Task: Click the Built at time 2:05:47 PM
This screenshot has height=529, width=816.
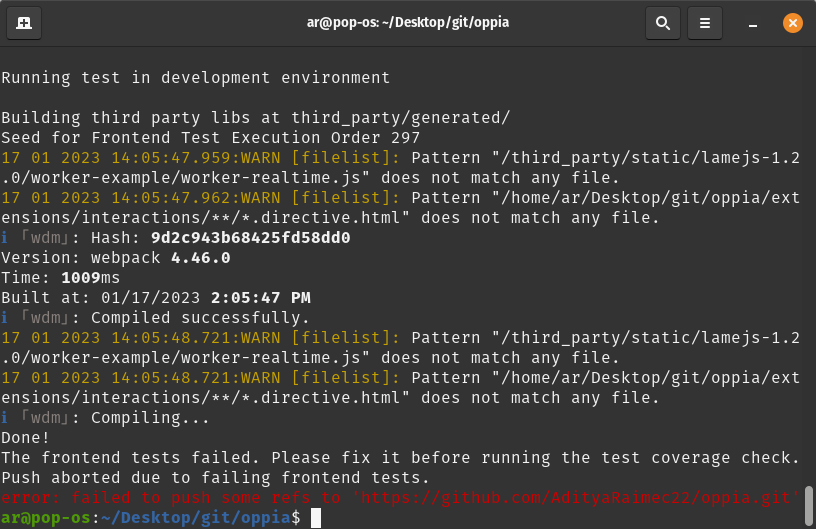Action: click(260, 298)
